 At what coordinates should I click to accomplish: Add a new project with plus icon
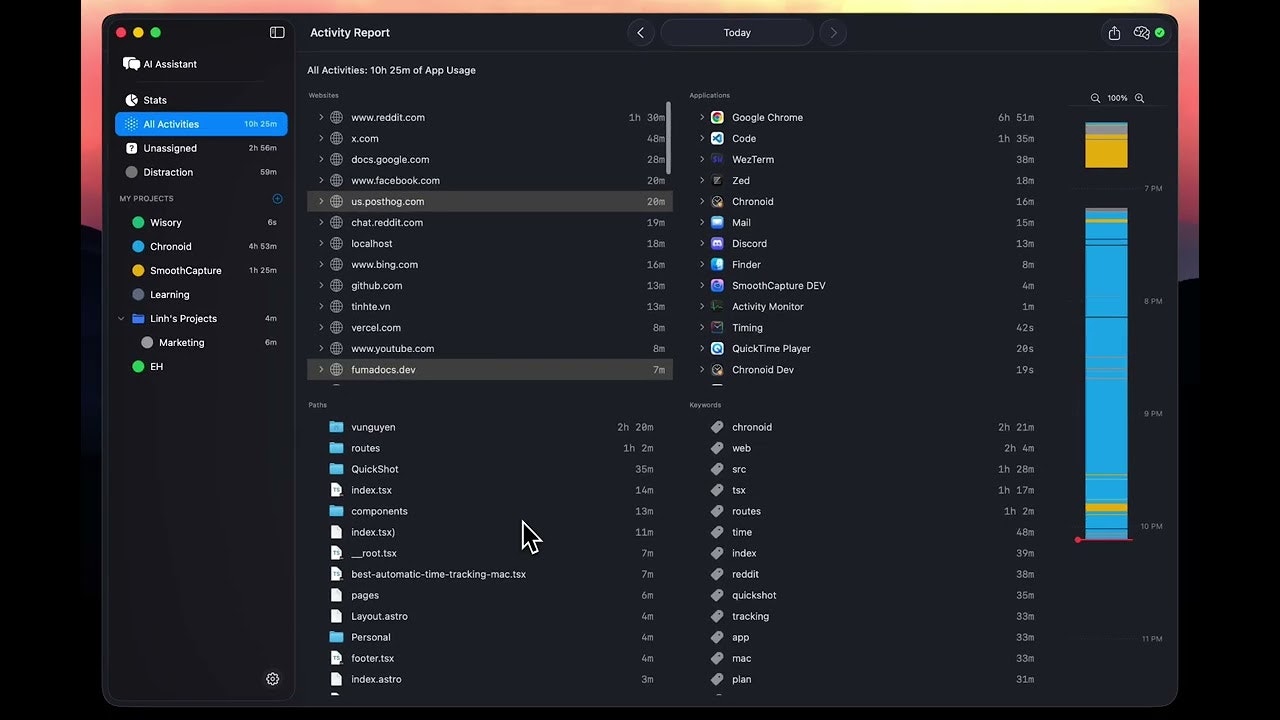(x=277, y=199)
